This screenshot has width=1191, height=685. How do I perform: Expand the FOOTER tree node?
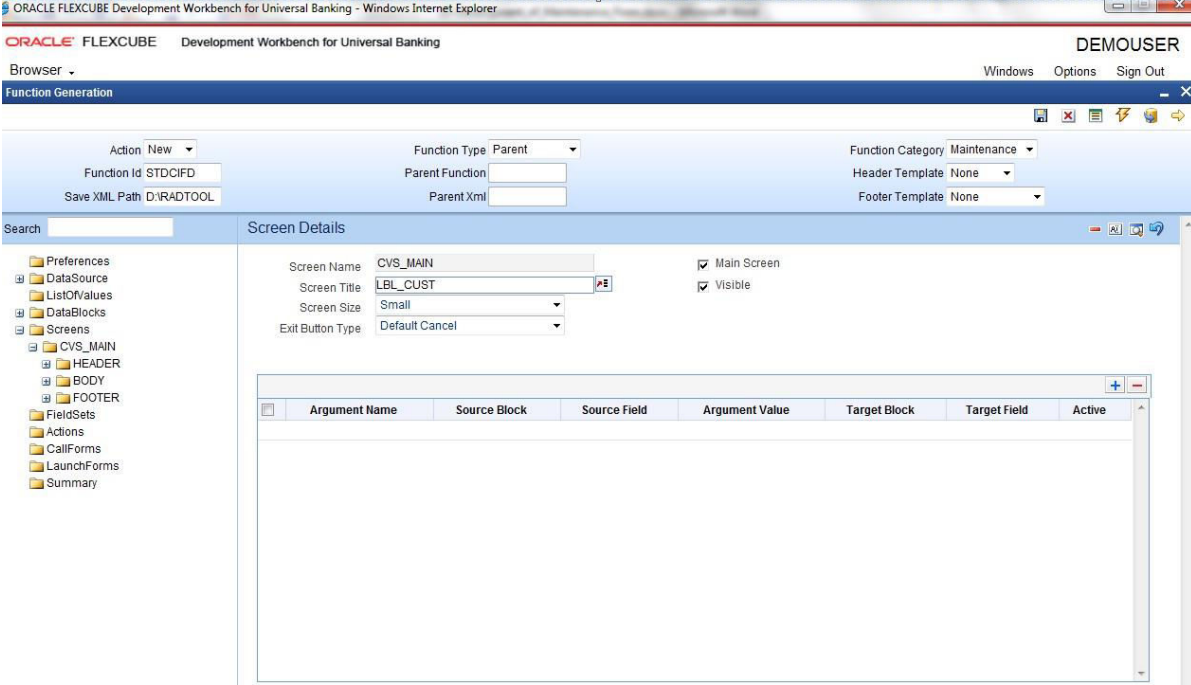point(46,399)
